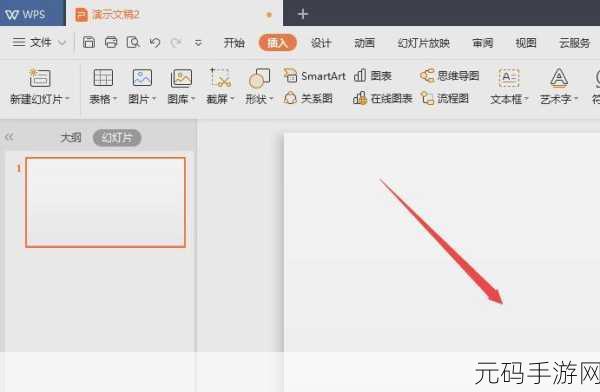Insert a table with 表格 icon

(103, 78)
